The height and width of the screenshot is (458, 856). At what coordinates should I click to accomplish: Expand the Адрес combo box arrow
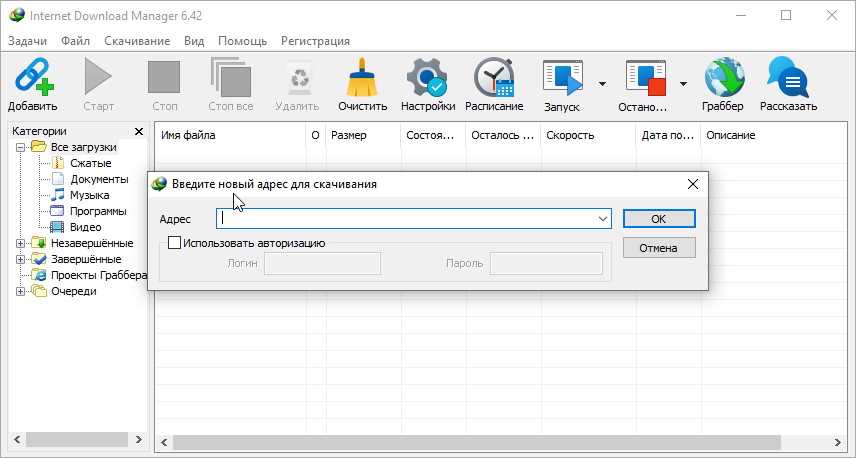pyautogui.click(x=603, y=219)
